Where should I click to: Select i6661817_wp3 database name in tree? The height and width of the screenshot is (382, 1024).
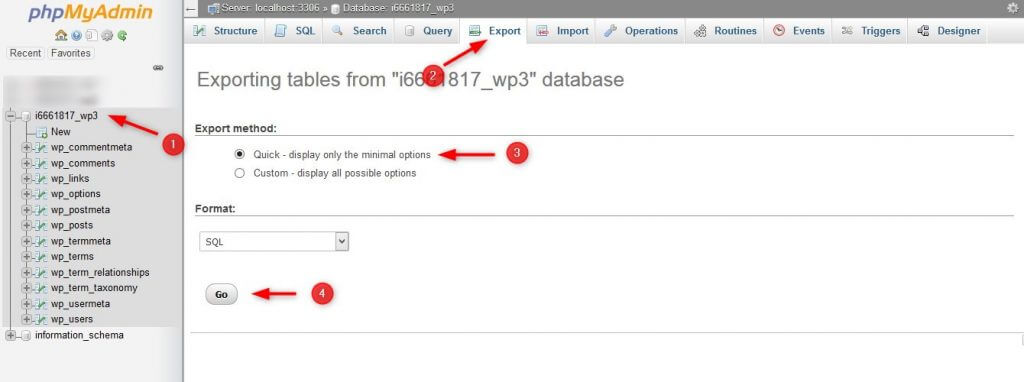click(x=67, y=116)
